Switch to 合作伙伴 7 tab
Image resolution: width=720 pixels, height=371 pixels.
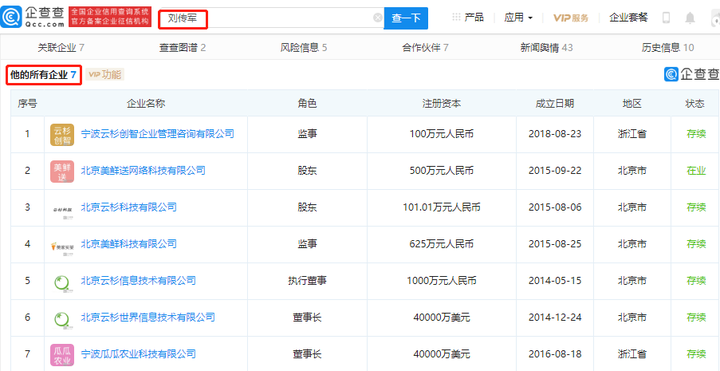425,47
